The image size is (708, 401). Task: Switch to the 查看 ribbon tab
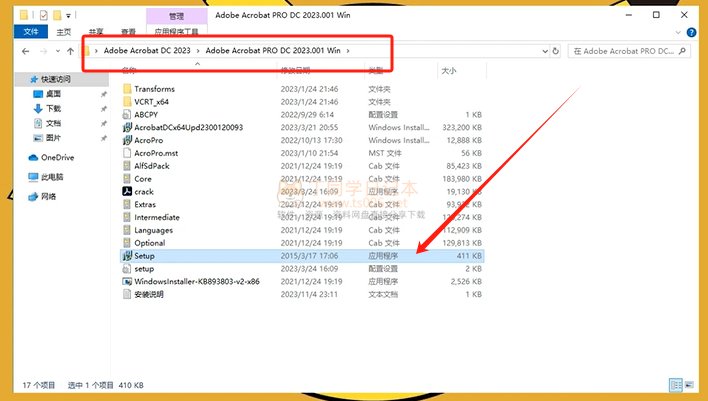point(128,32)
